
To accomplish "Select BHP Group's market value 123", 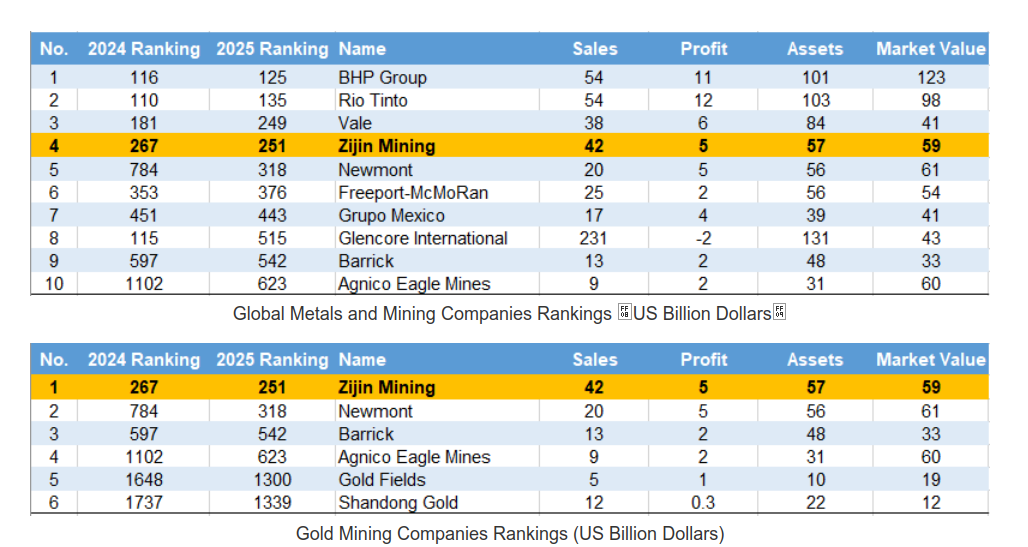I will point(931,77).
